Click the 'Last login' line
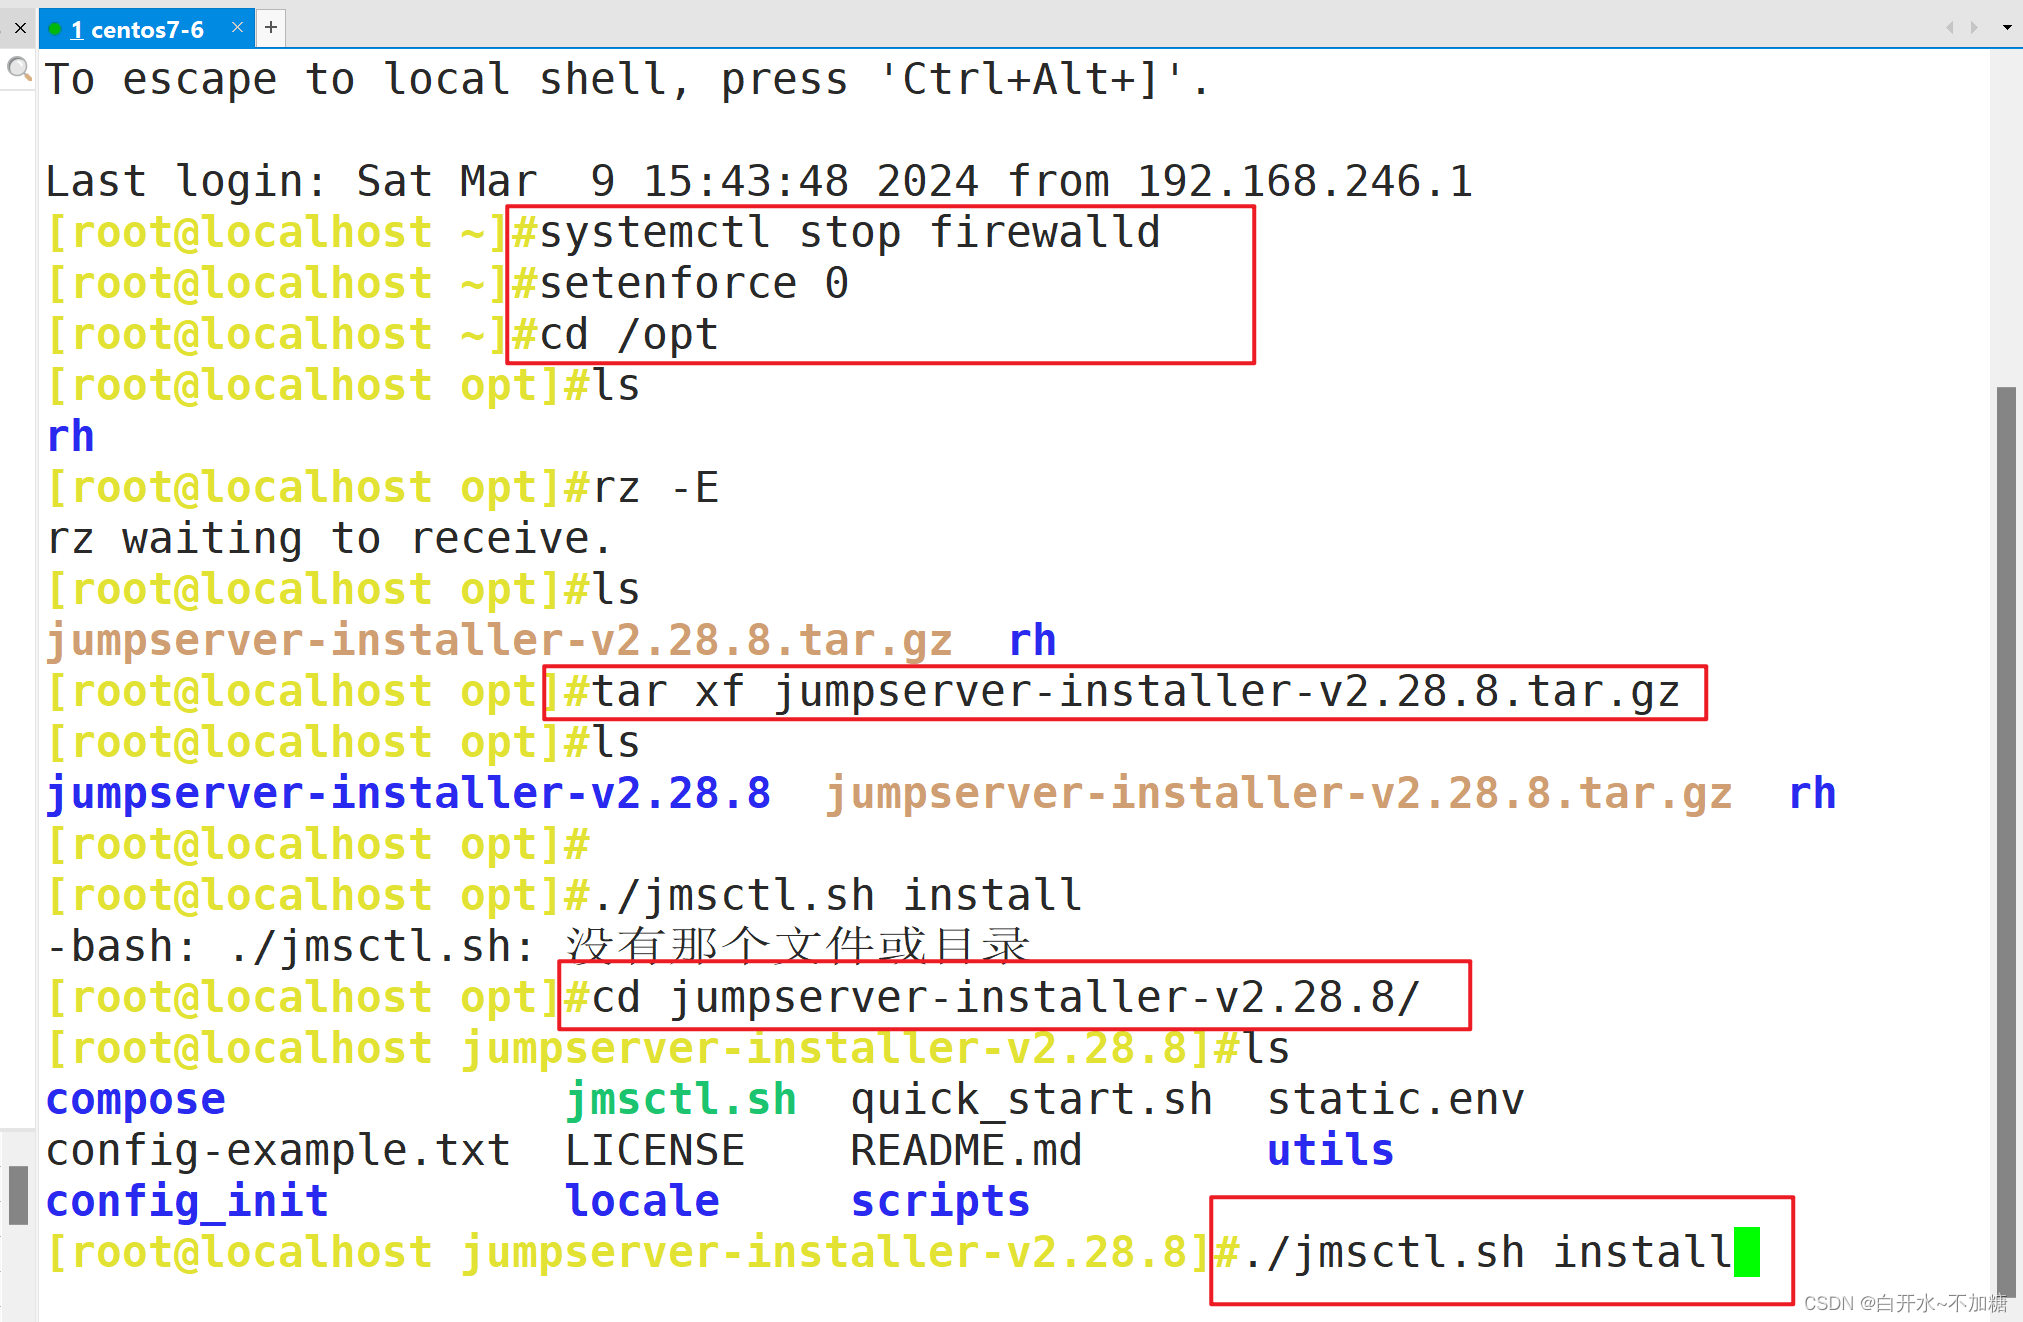This screenshot has height=1322, width=2023. 760,181
